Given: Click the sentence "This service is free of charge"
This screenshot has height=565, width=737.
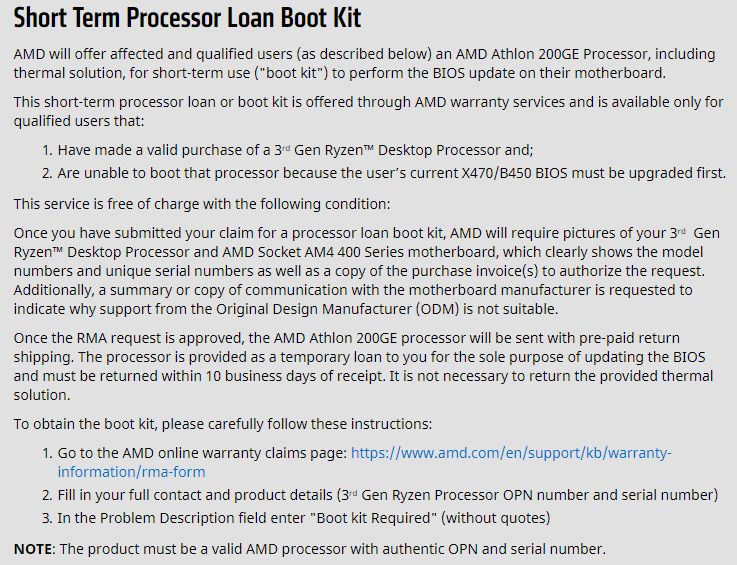Looking at the screenshot, I should pos(201,204).
